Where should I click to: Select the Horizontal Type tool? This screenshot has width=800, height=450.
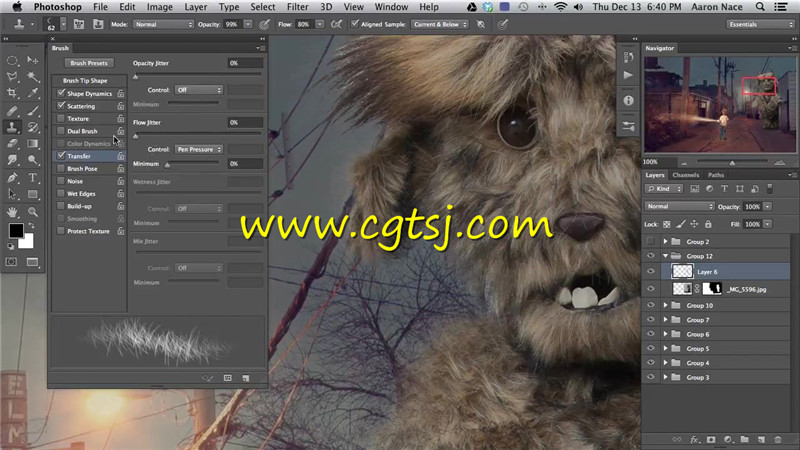pyautogui.click(x=33, y=178)
